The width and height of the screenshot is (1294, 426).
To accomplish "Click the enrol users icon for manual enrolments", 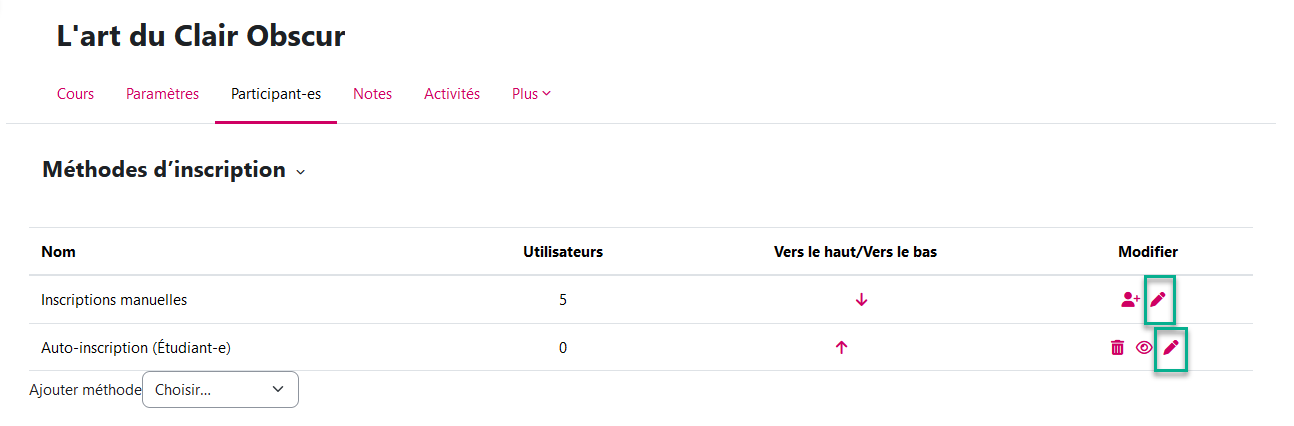I will [x=1130, y=299].
